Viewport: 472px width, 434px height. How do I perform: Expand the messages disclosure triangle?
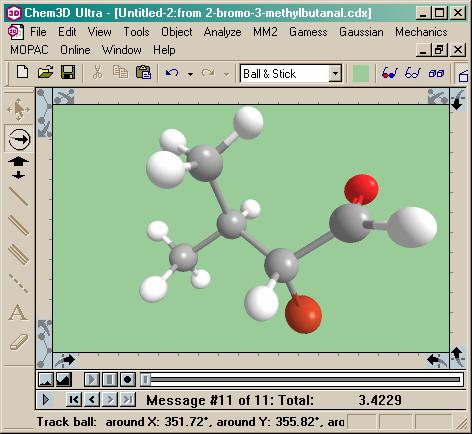tap(46, 399)
